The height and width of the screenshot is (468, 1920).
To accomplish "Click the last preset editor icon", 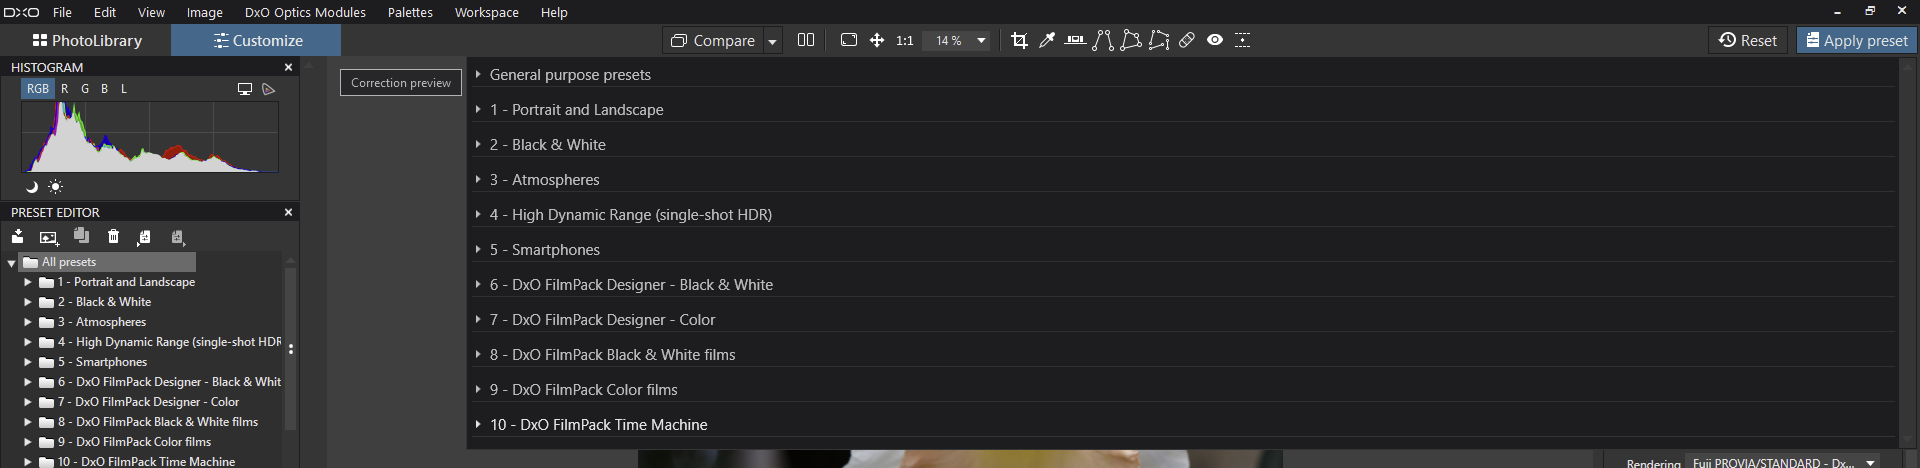I will (178, 237).
